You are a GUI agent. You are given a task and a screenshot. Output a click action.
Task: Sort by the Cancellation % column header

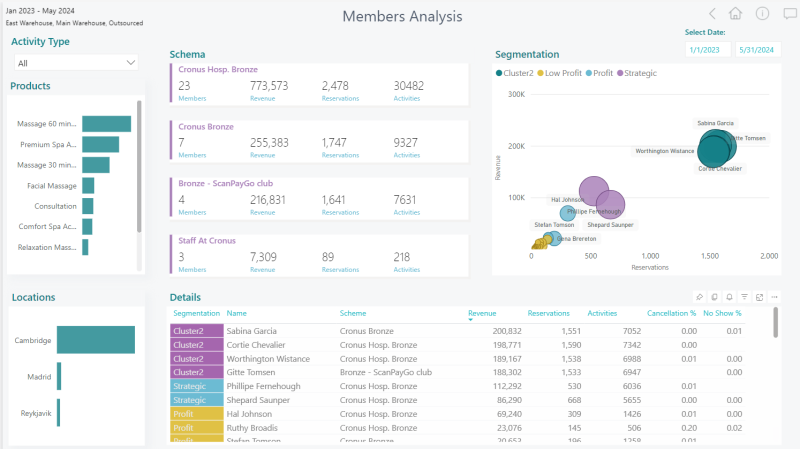point(671,313)
